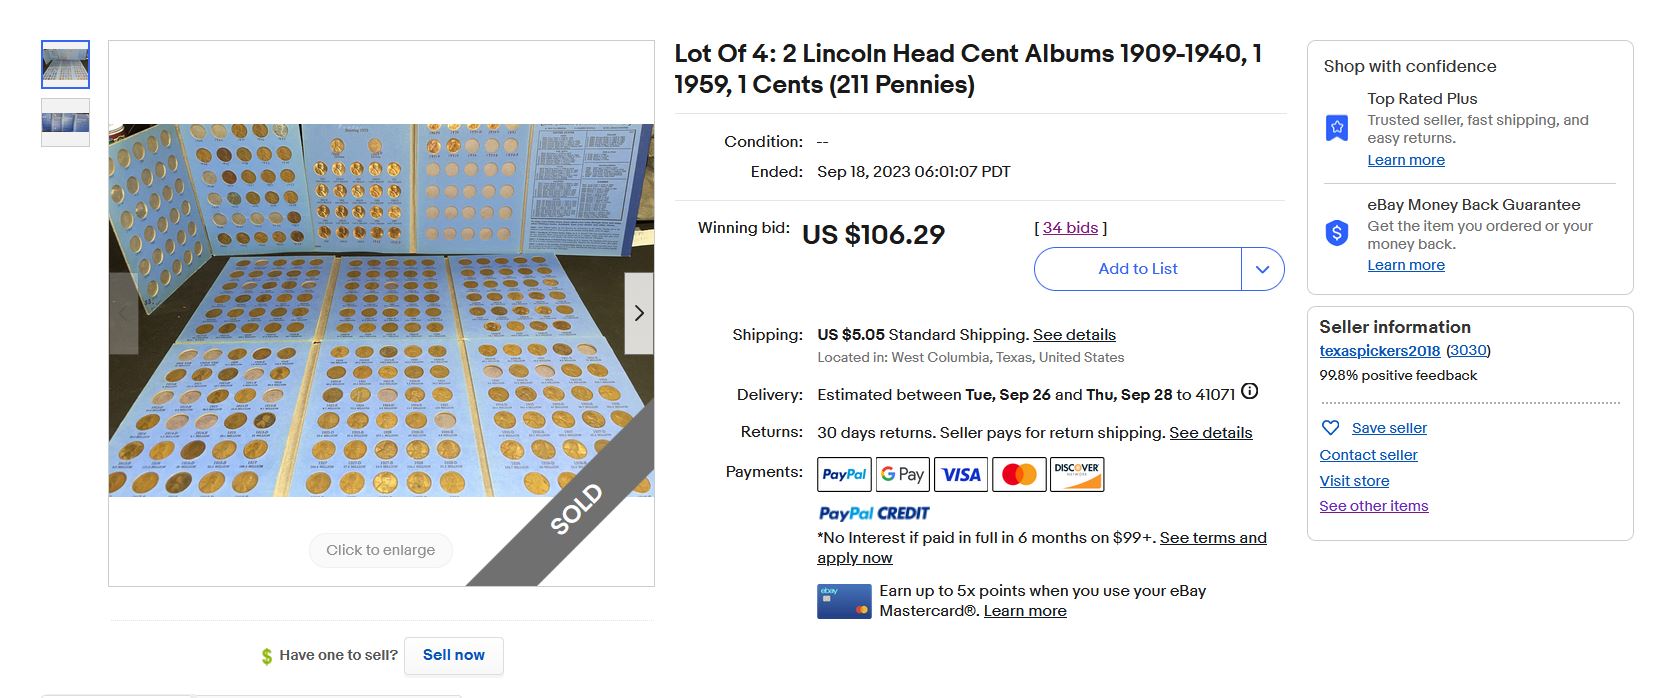1668x698 pixels.
Task: Select the first coin album thumbnail
Action: pos(65,65)
